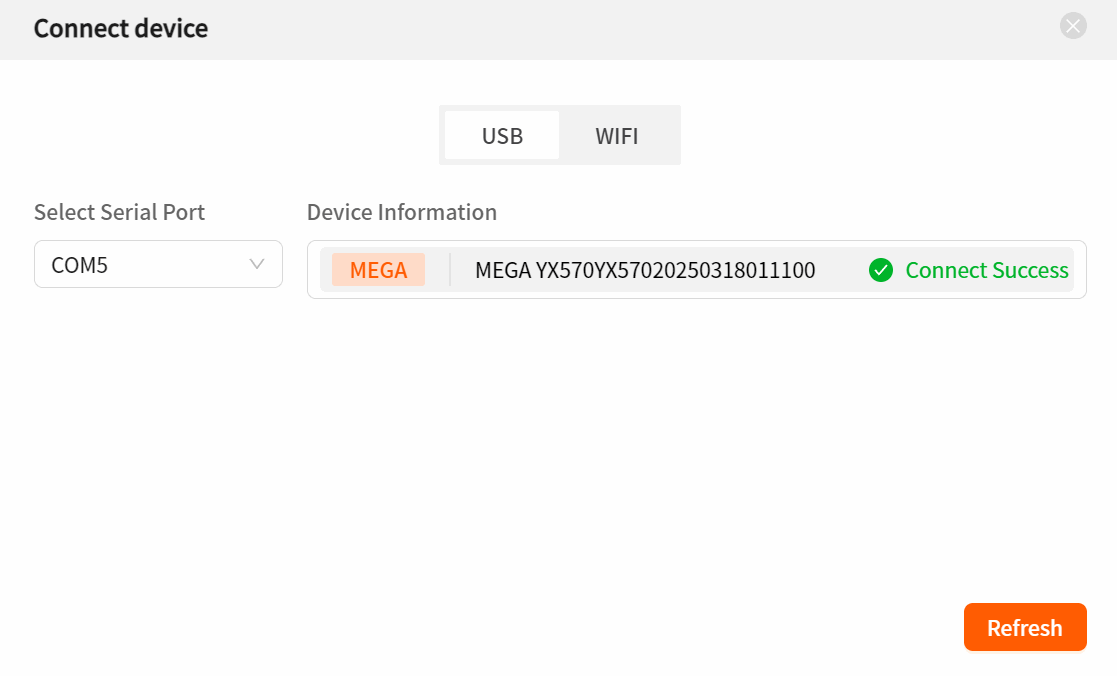Click the Connect device title text
The height and width of the screenshot is (676, 1117).
point(121,28)
